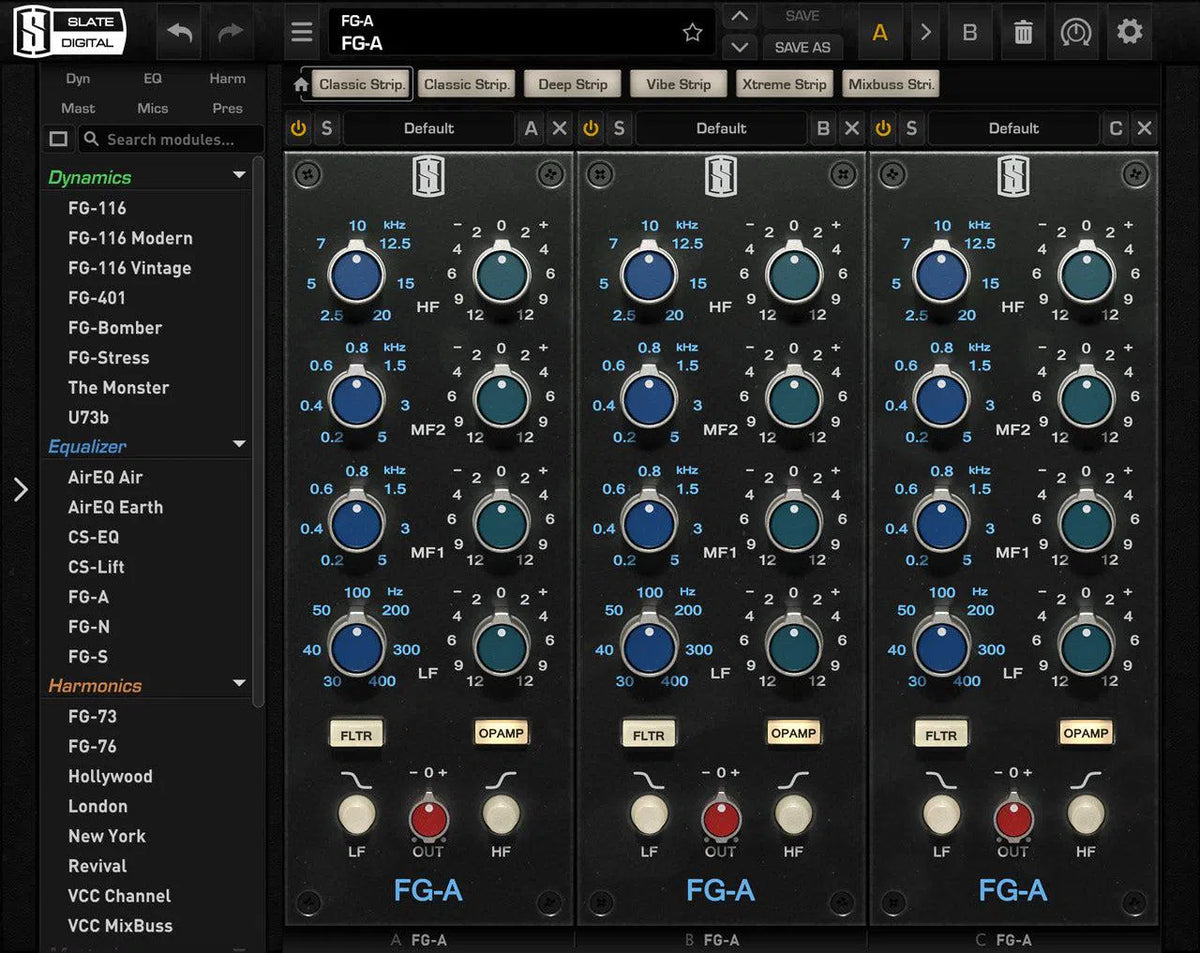Open the Default preset dropdown for slot A
Image resolution: width=1200 pixels, height=953 pixels.
[428, 128]
